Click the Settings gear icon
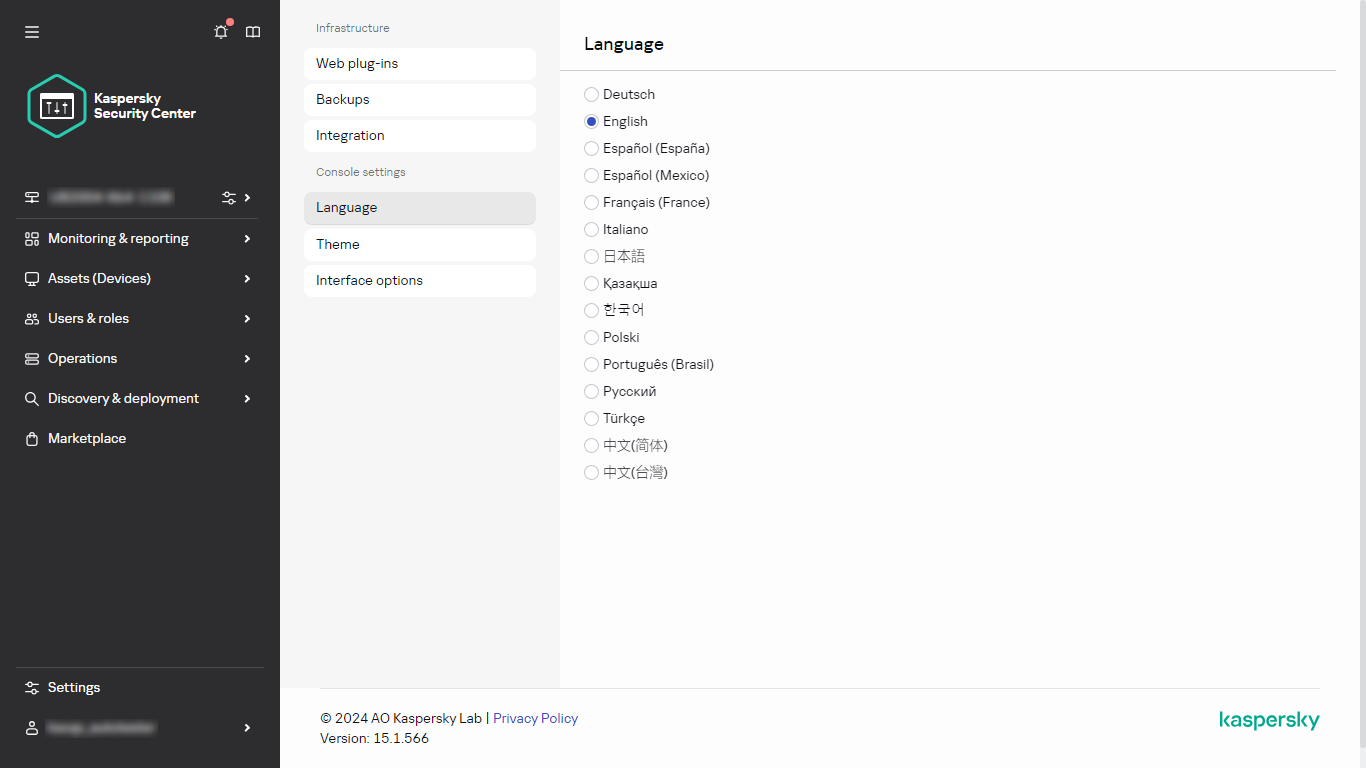1366x768 pixels. [31, 687]
